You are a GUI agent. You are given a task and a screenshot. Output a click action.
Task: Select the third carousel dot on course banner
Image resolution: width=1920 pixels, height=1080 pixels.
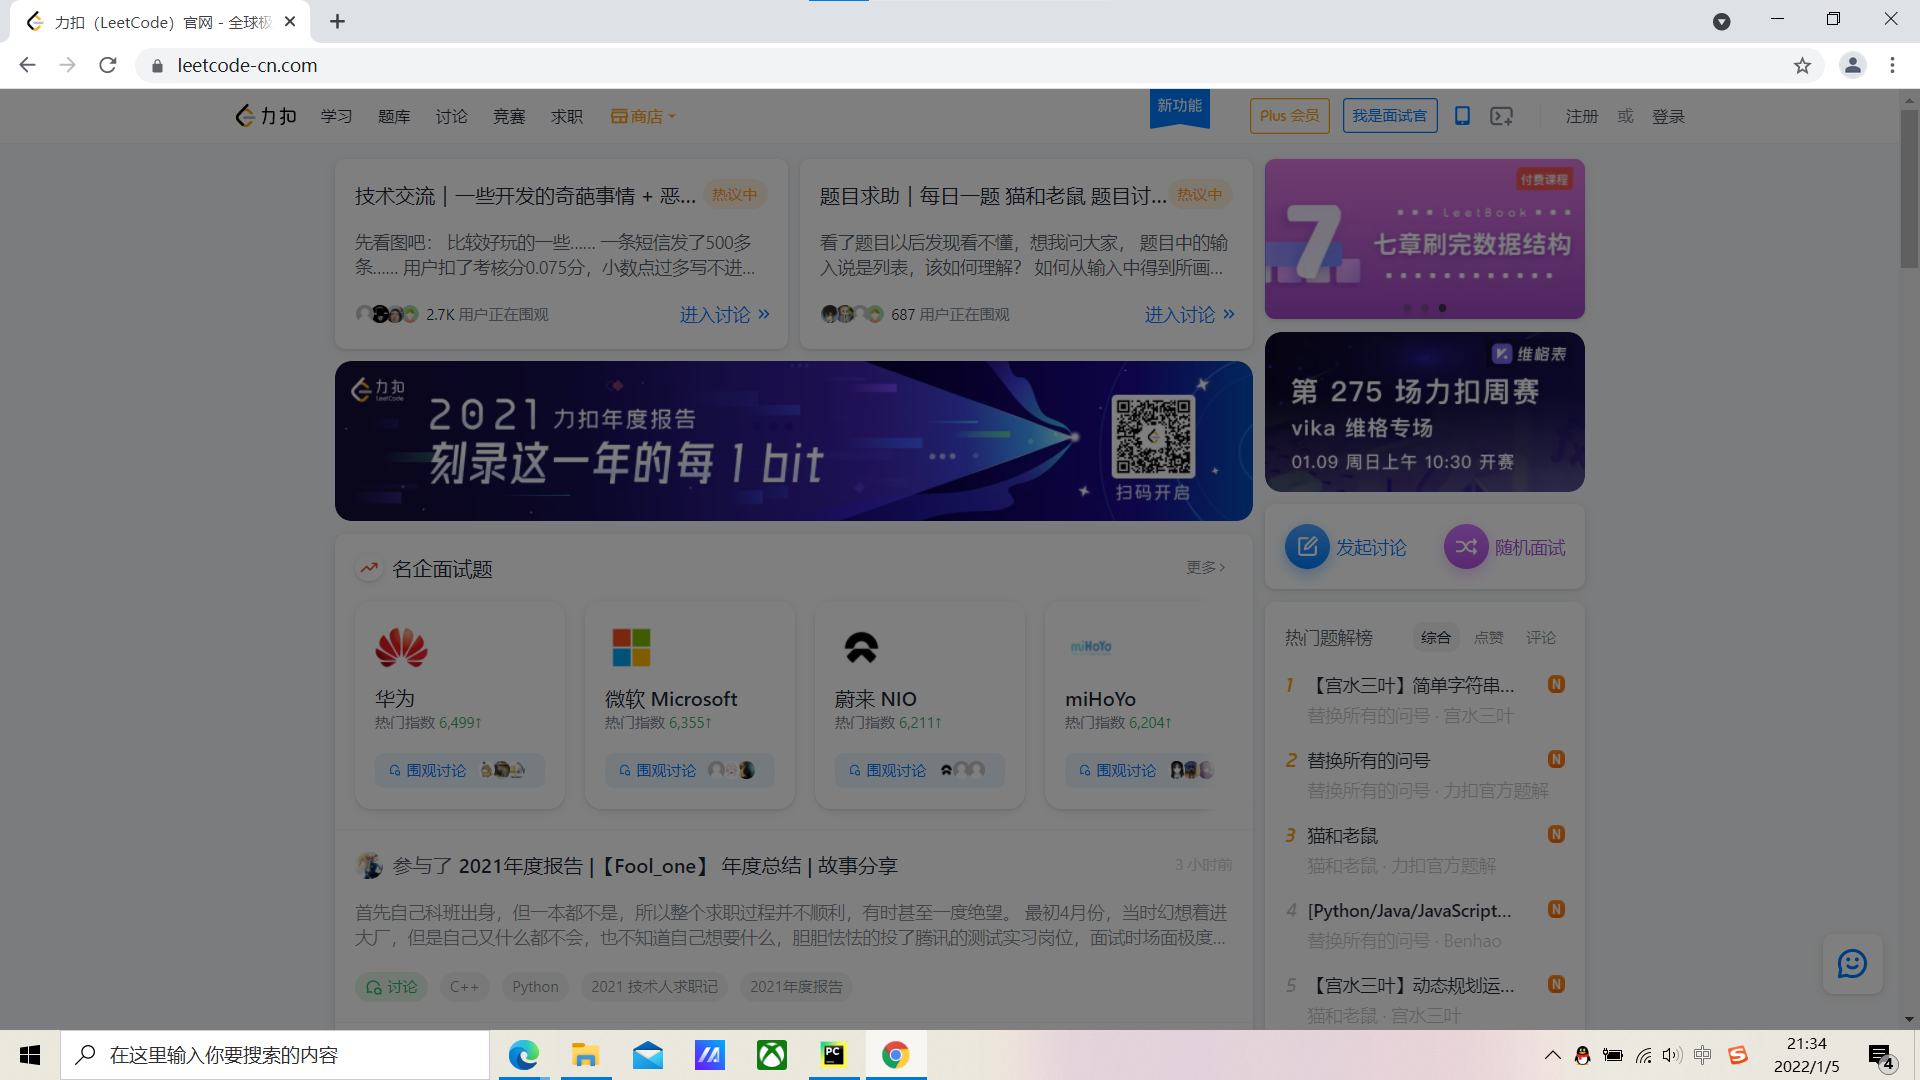(1442, 308)
